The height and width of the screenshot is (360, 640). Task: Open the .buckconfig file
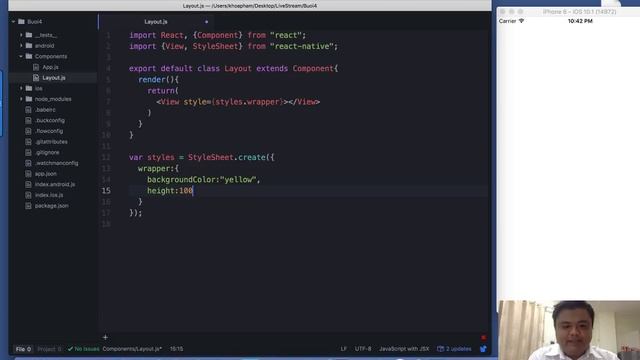coord(49,120)
